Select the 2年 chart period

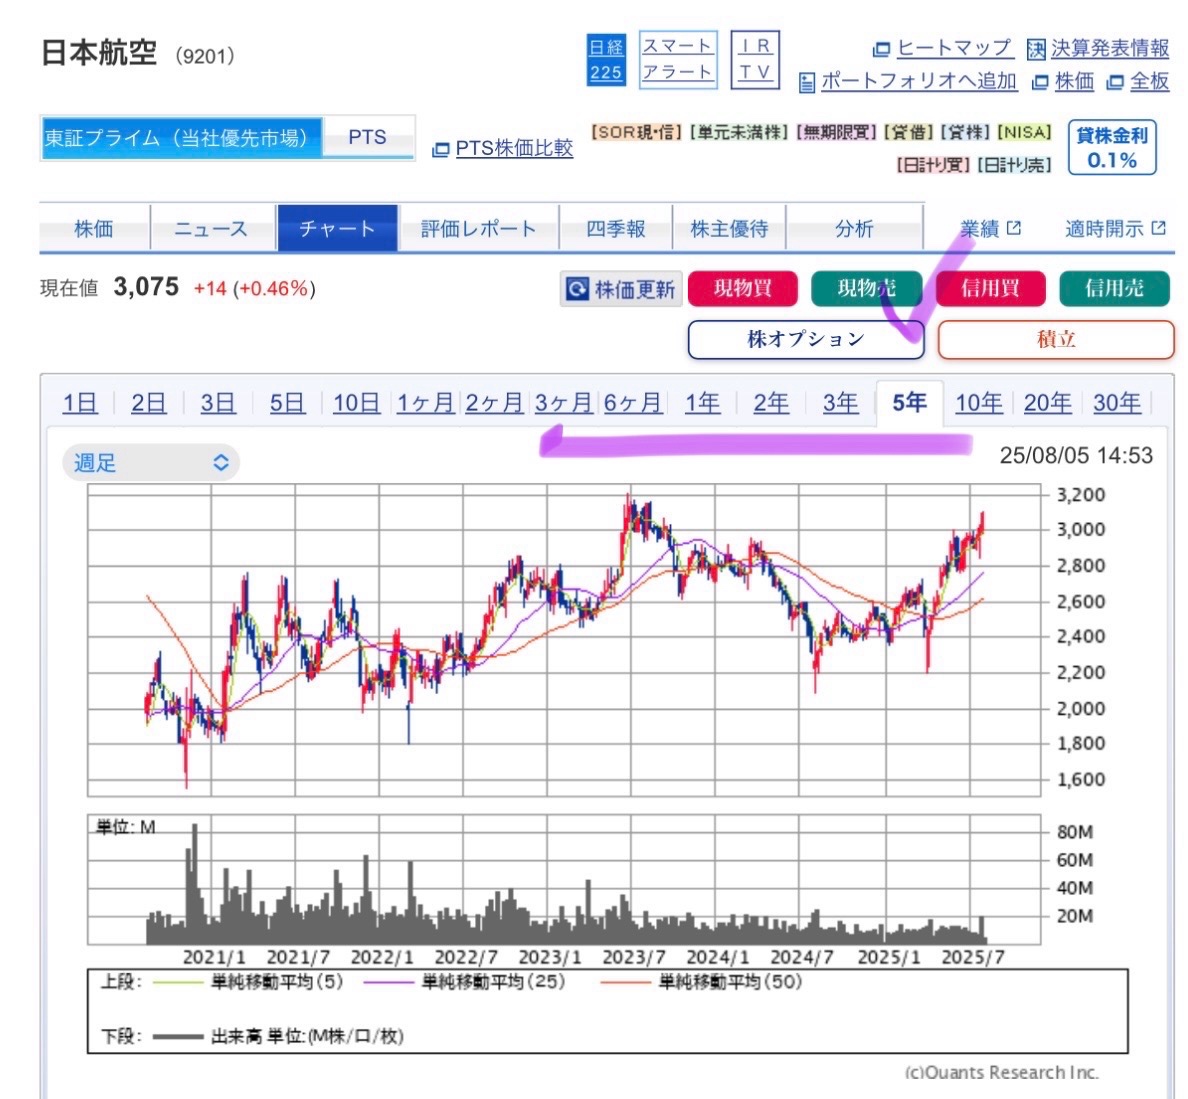coord(771,403)
